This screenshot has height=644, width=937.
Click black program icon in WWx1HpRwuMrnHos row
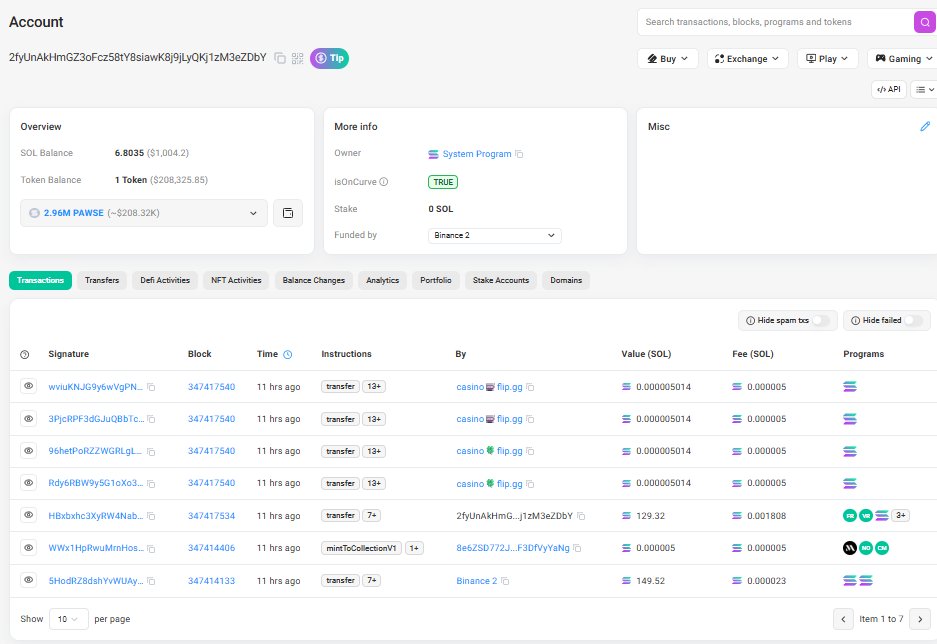coord(850,548)
